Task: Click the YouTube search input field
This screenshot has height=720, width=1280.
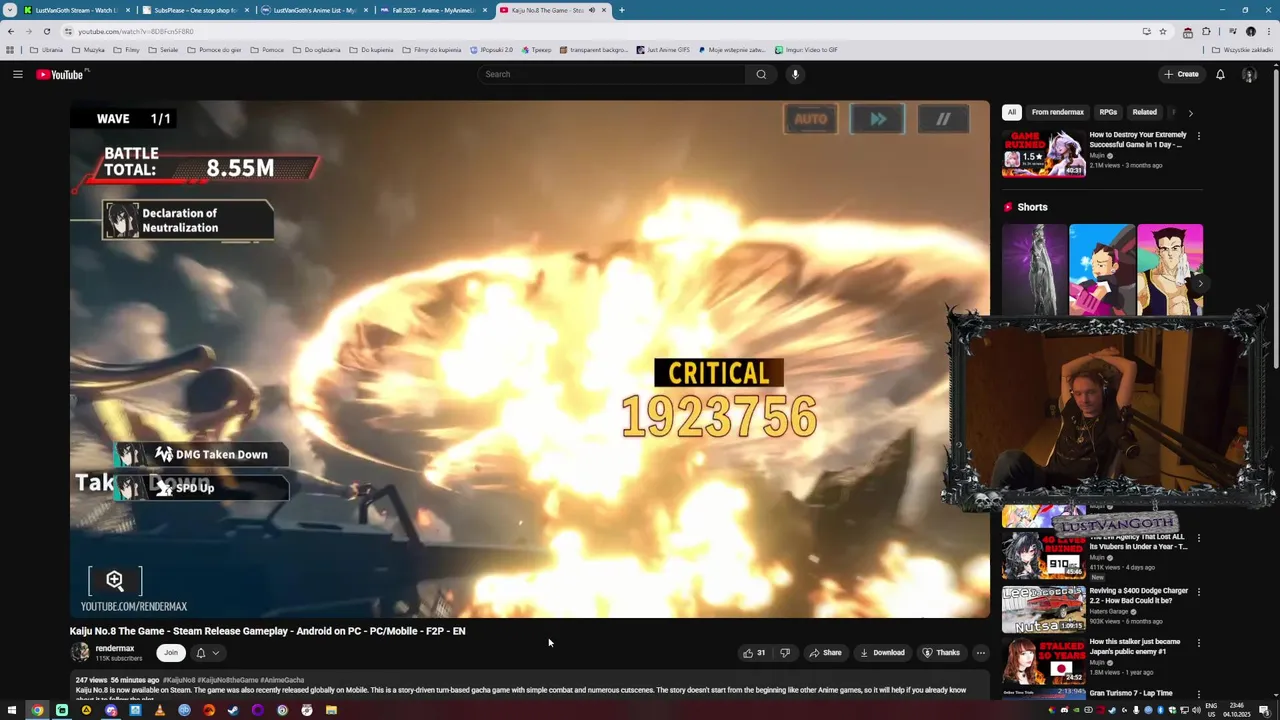Action: [x=612, y=74]
